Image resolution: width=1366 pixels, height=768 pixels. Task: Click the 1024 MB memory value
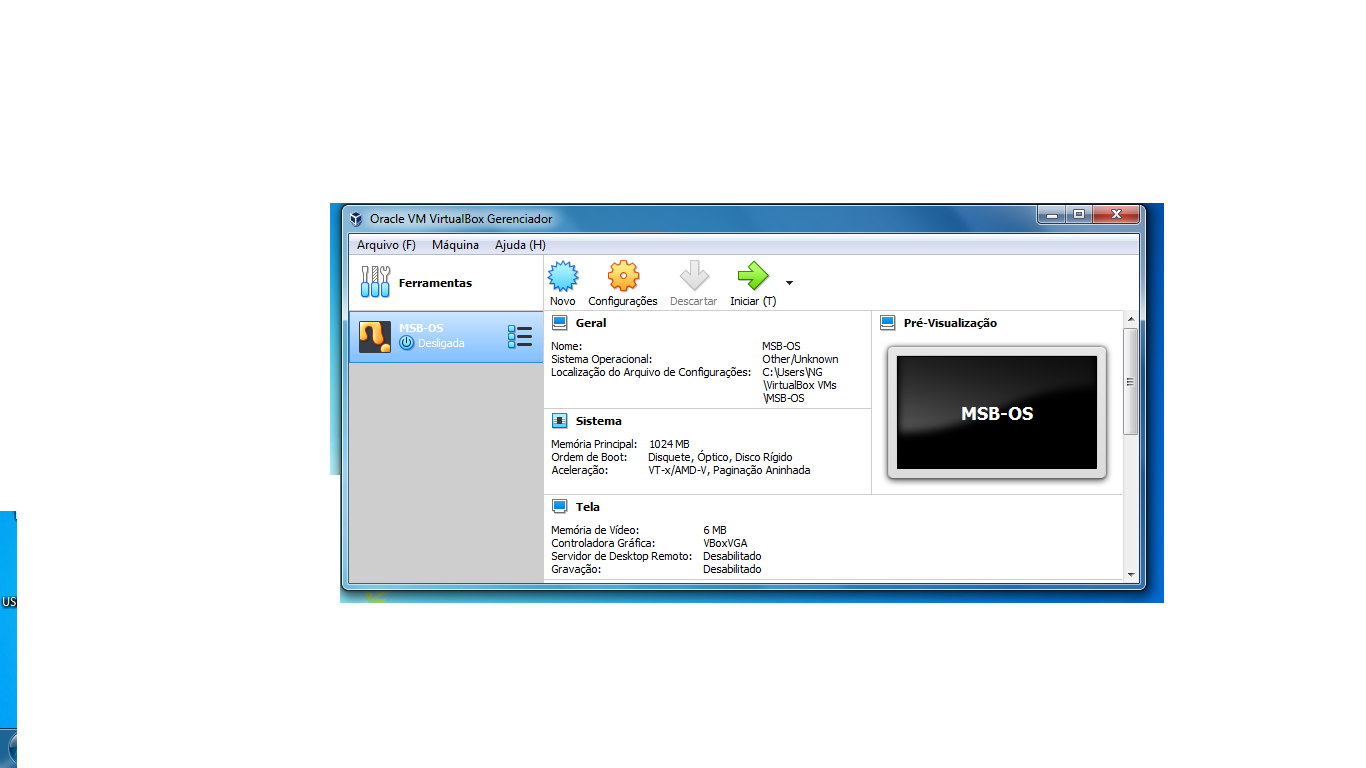point(669,444)
